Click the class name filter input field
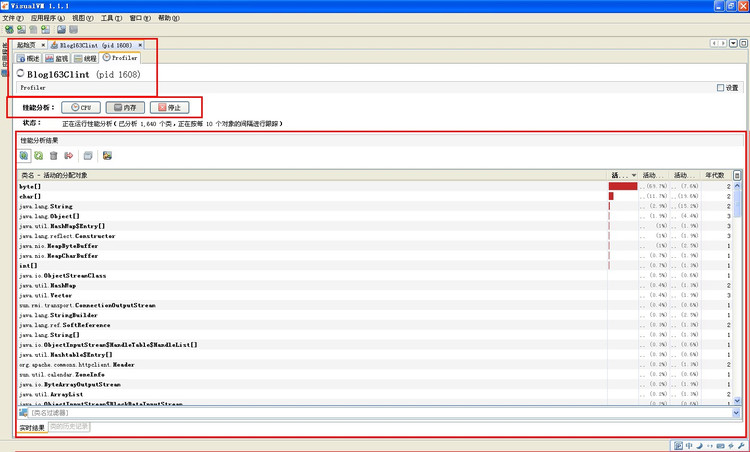The image size is (750, 452). click(x=380, y=413)
